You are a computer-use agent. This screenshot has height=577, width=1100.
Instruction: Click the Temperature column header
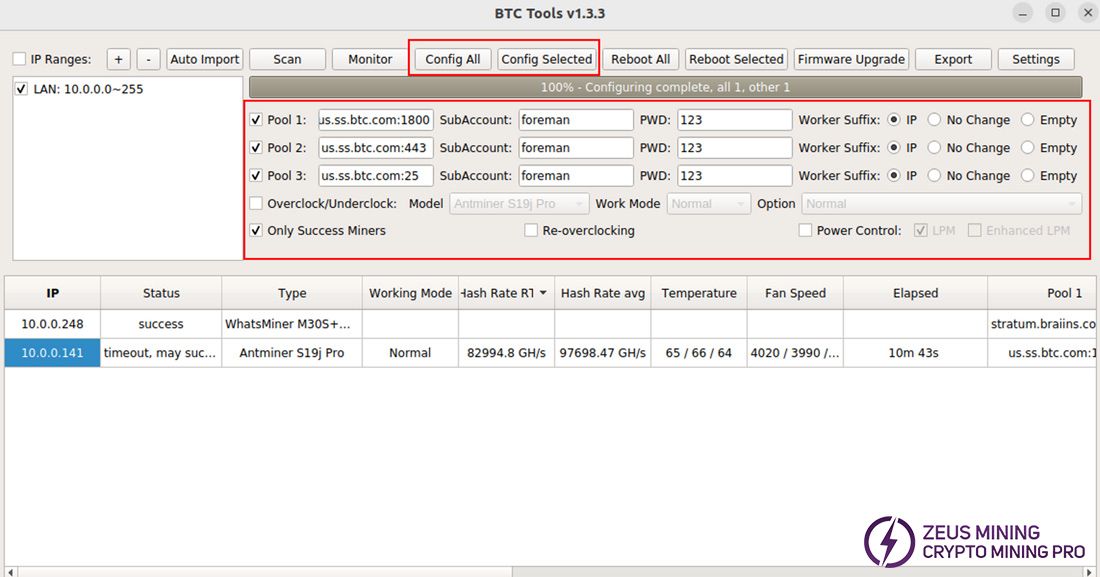tap(699, 293)
